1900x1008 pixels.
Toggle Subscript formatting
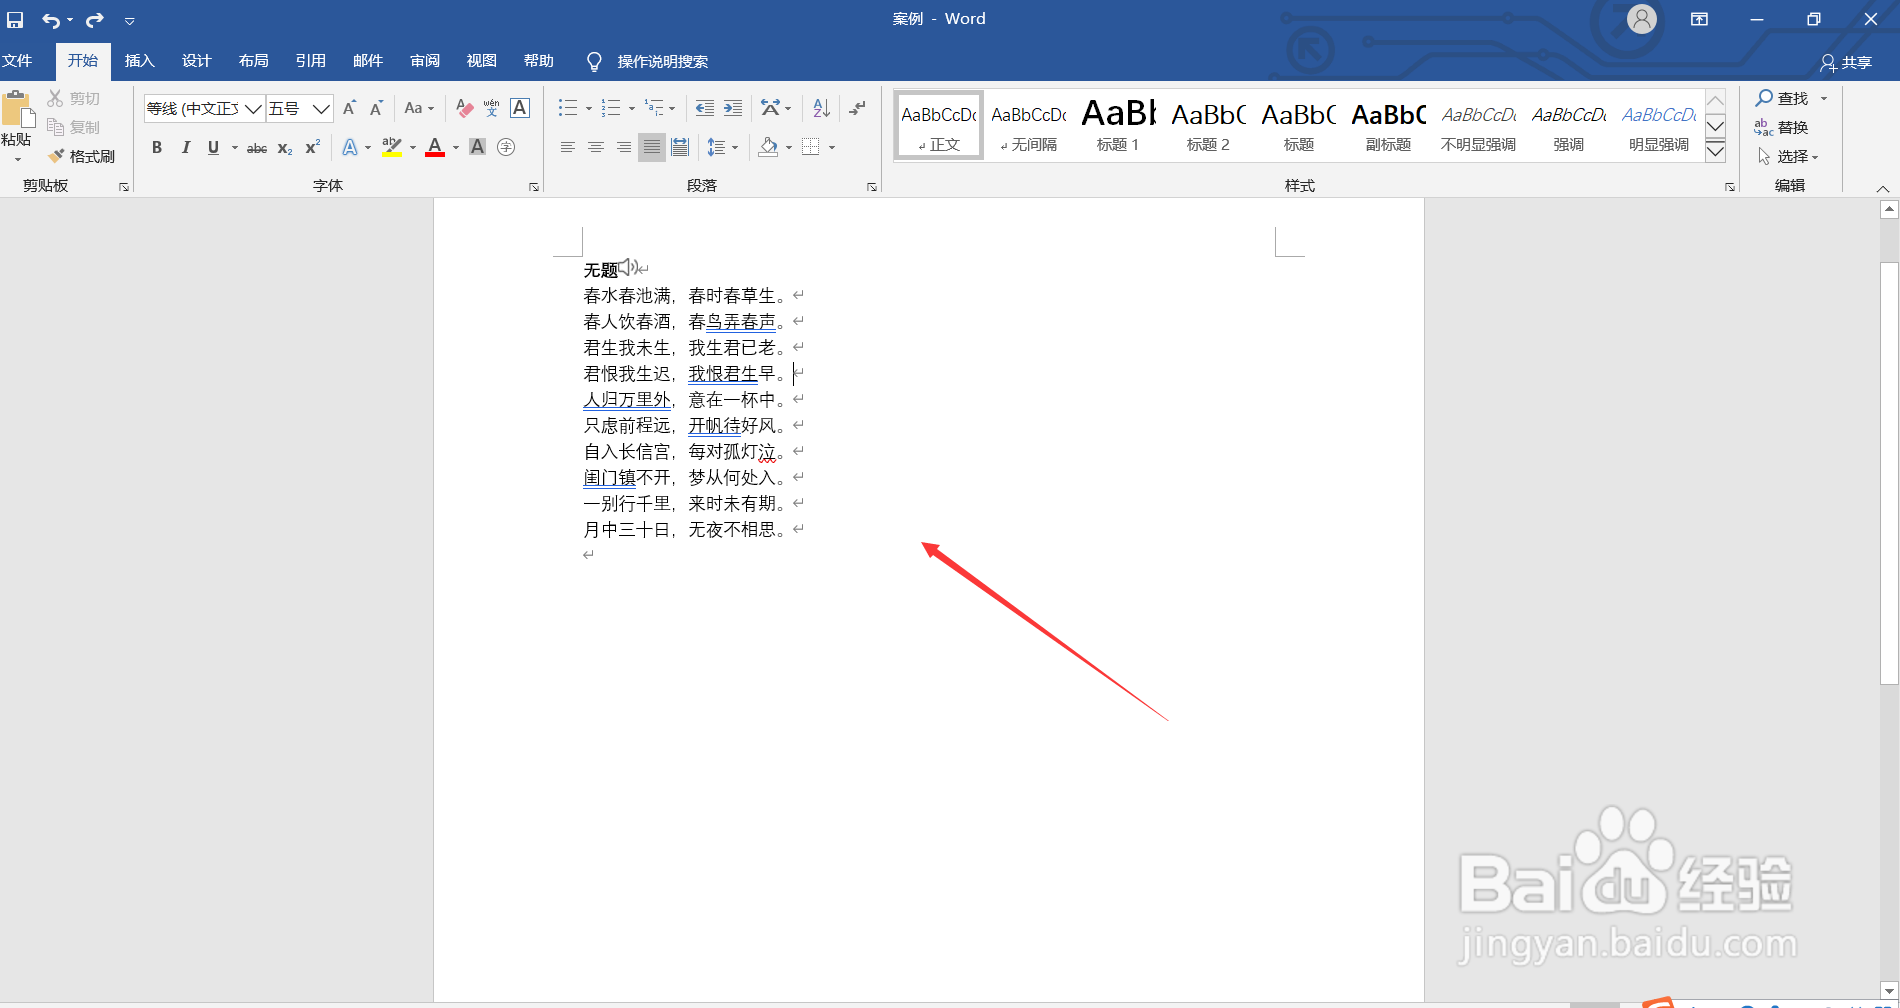pyautogui.click(x=285, y=147)
